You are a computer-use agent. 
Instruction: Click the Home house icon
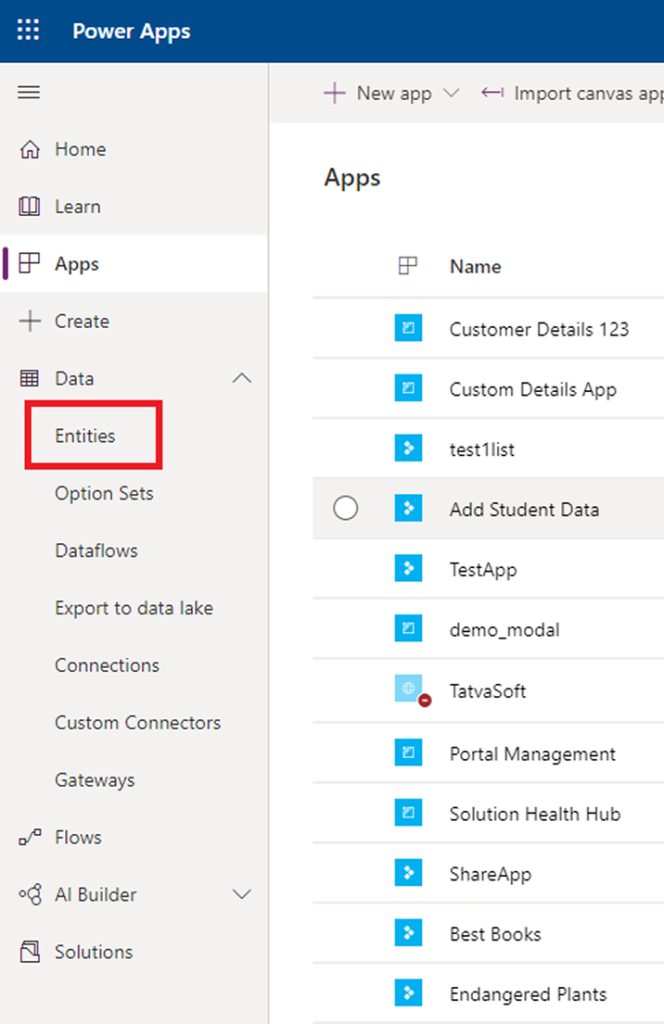tap(29, 150)
